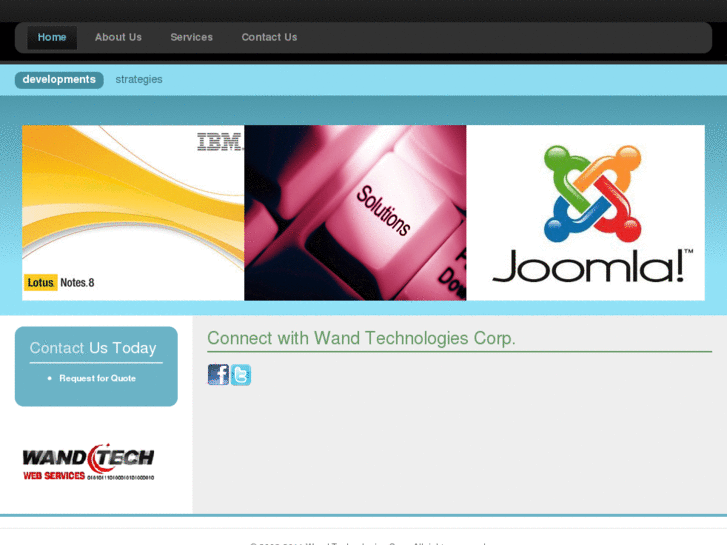Screen dimensions: 727x545
Task: Click the Wand Tech Web Services logo
Action: pos(89,462)
